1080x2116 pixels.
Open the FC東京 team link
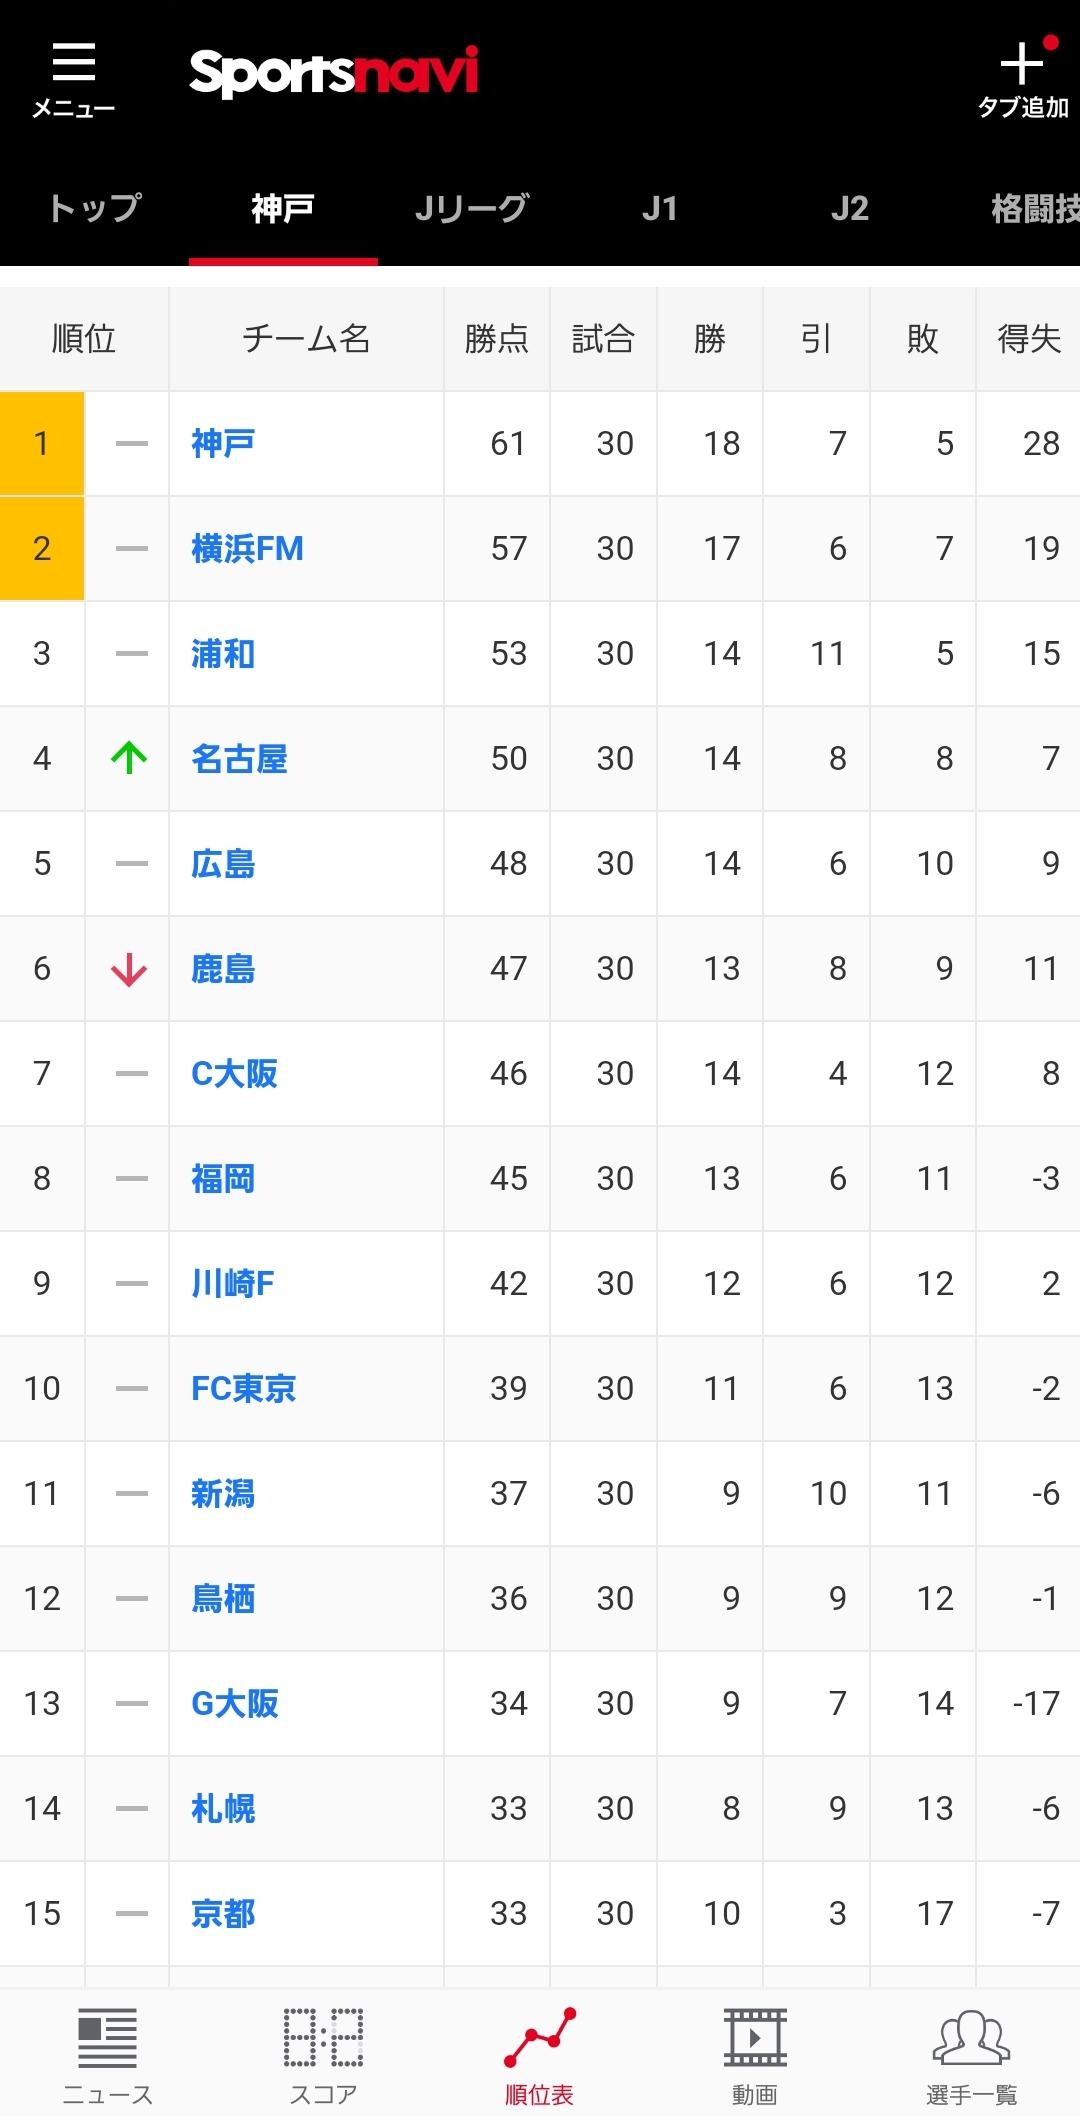coord(244,1388)
